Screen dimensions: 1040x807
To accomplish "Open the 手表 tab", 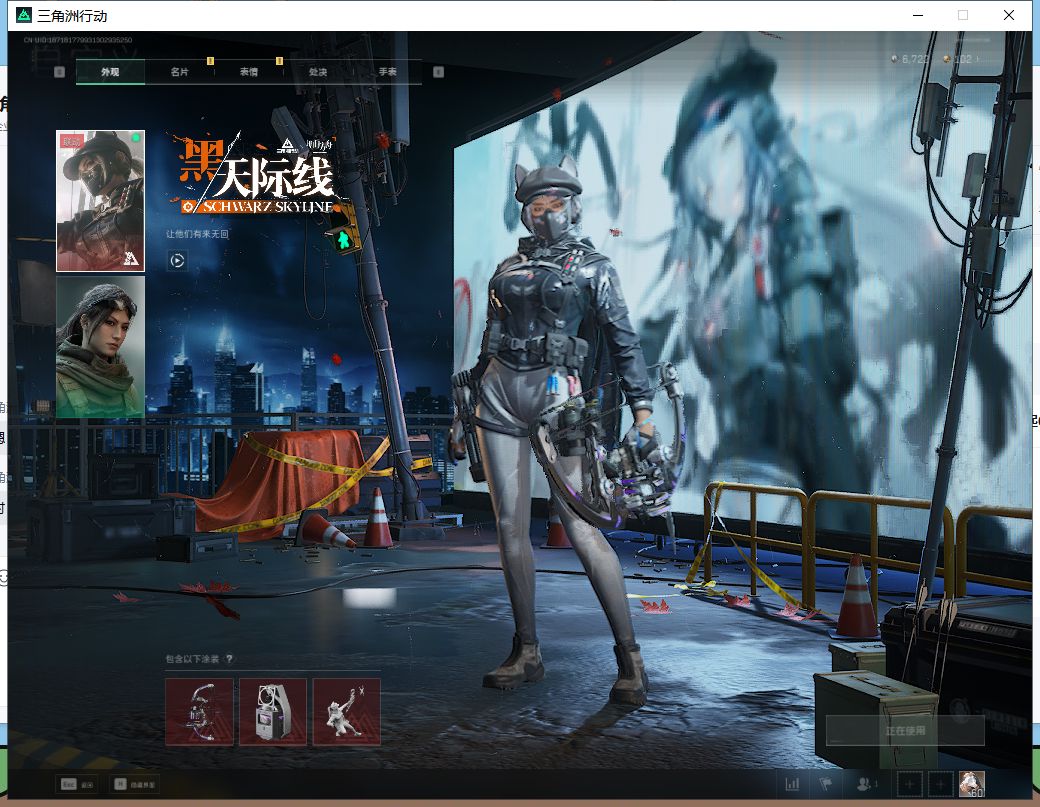I will tap(387, 72).
